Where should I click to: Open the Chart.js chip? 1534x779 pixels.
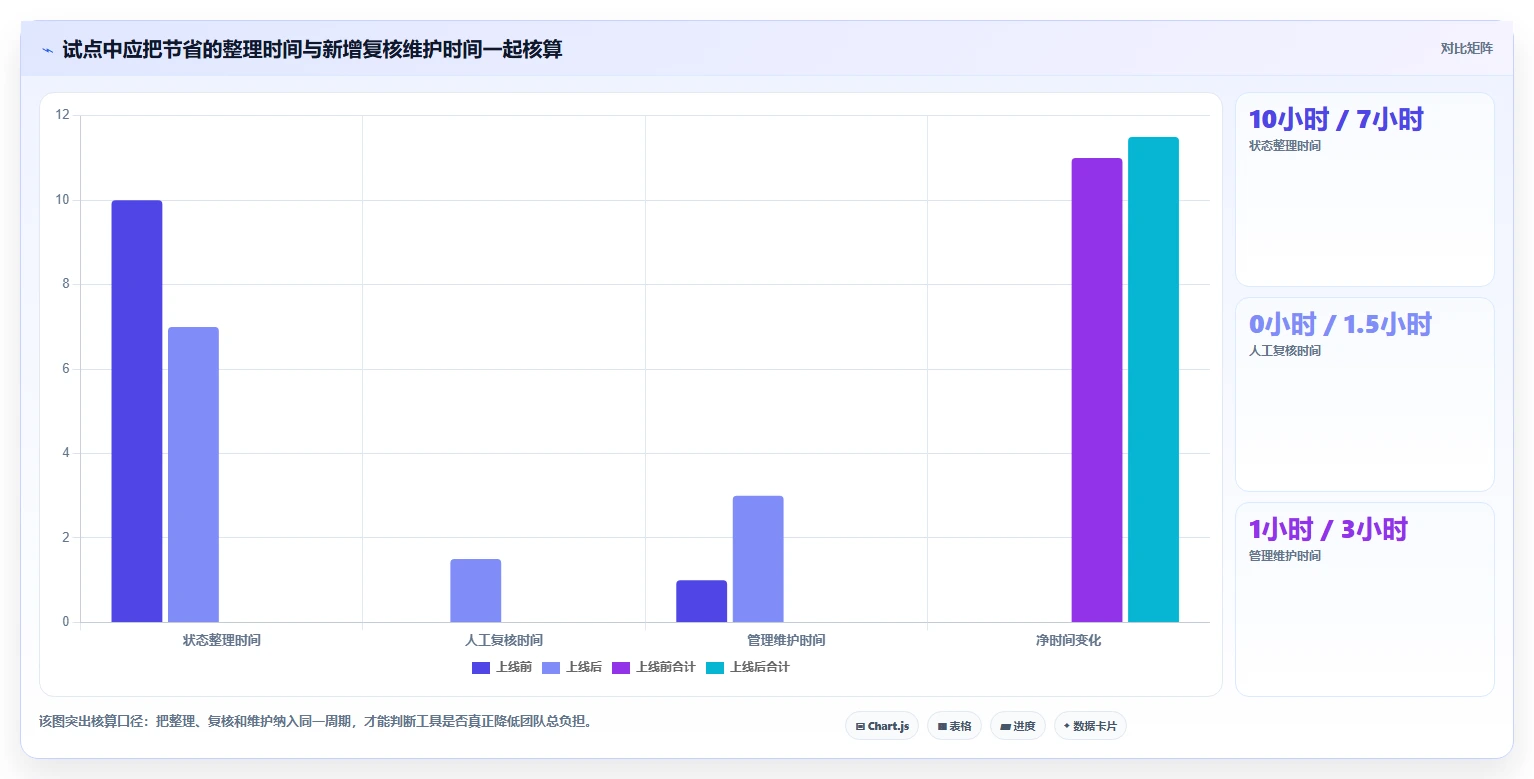pyautogui.click(x=882, y=726)
